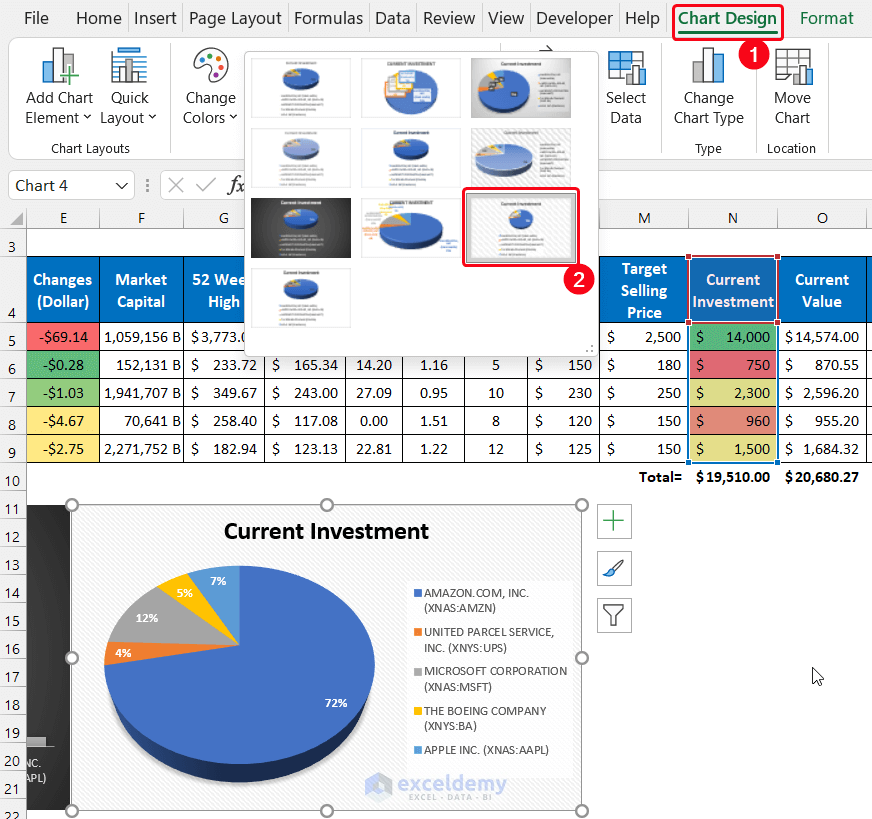This screenshot has width=872, height=819.
Task: Click the Target Selling Price header cell
Action: [x=644, y=290]
